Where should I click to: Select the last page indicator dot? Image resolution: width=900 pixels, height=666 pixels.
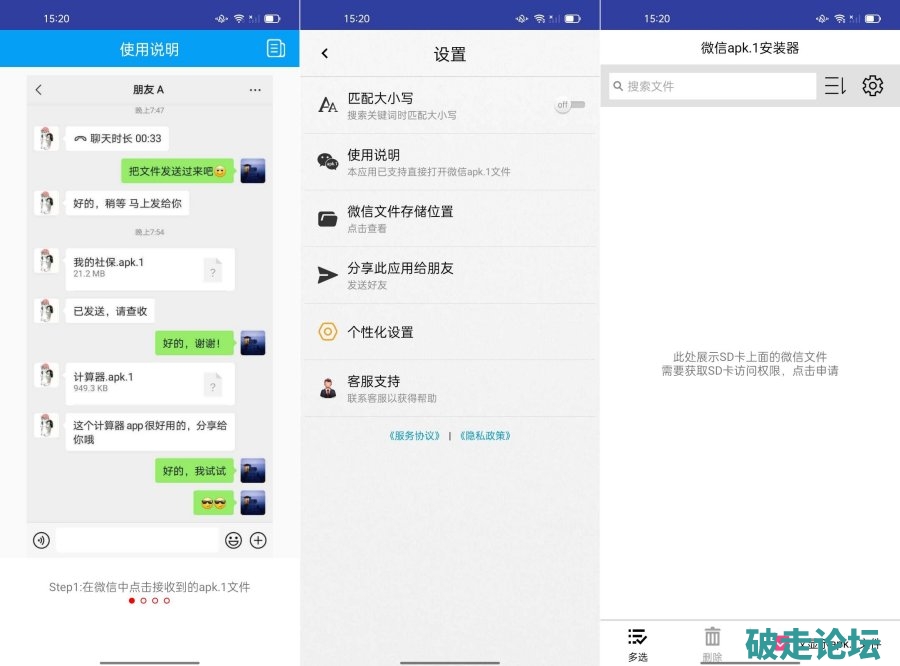(167, 601)
